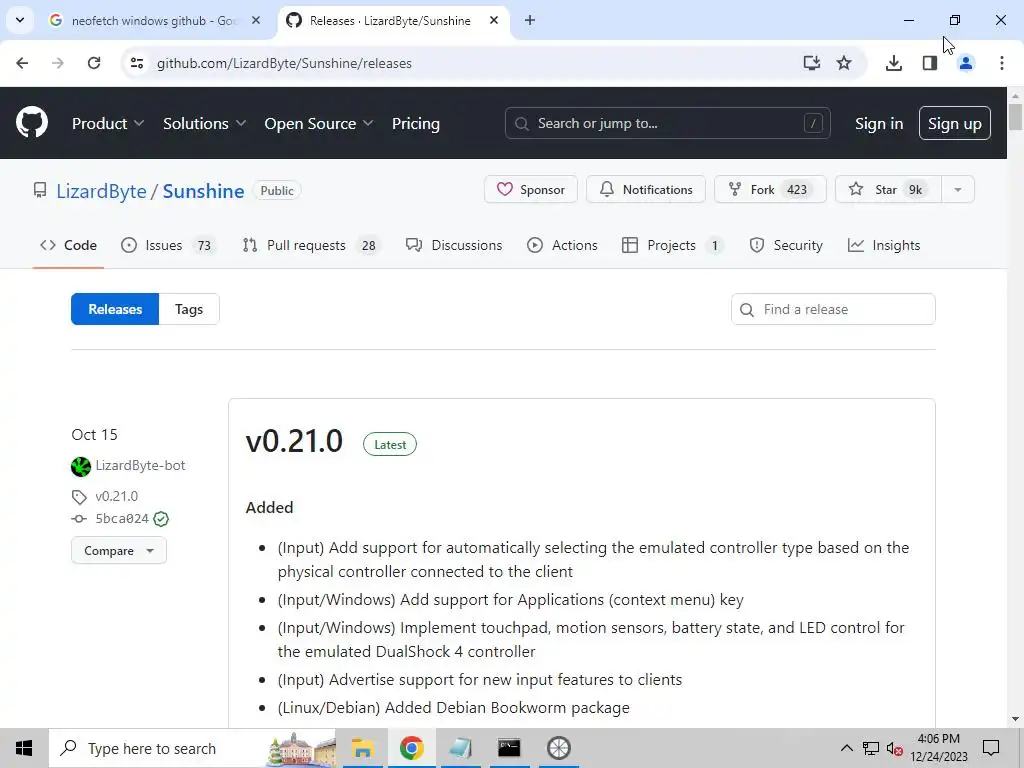Open Windows Start menu
This screenshot has width=1024, height=768.
pyautogui.click(x=24, y=748)
